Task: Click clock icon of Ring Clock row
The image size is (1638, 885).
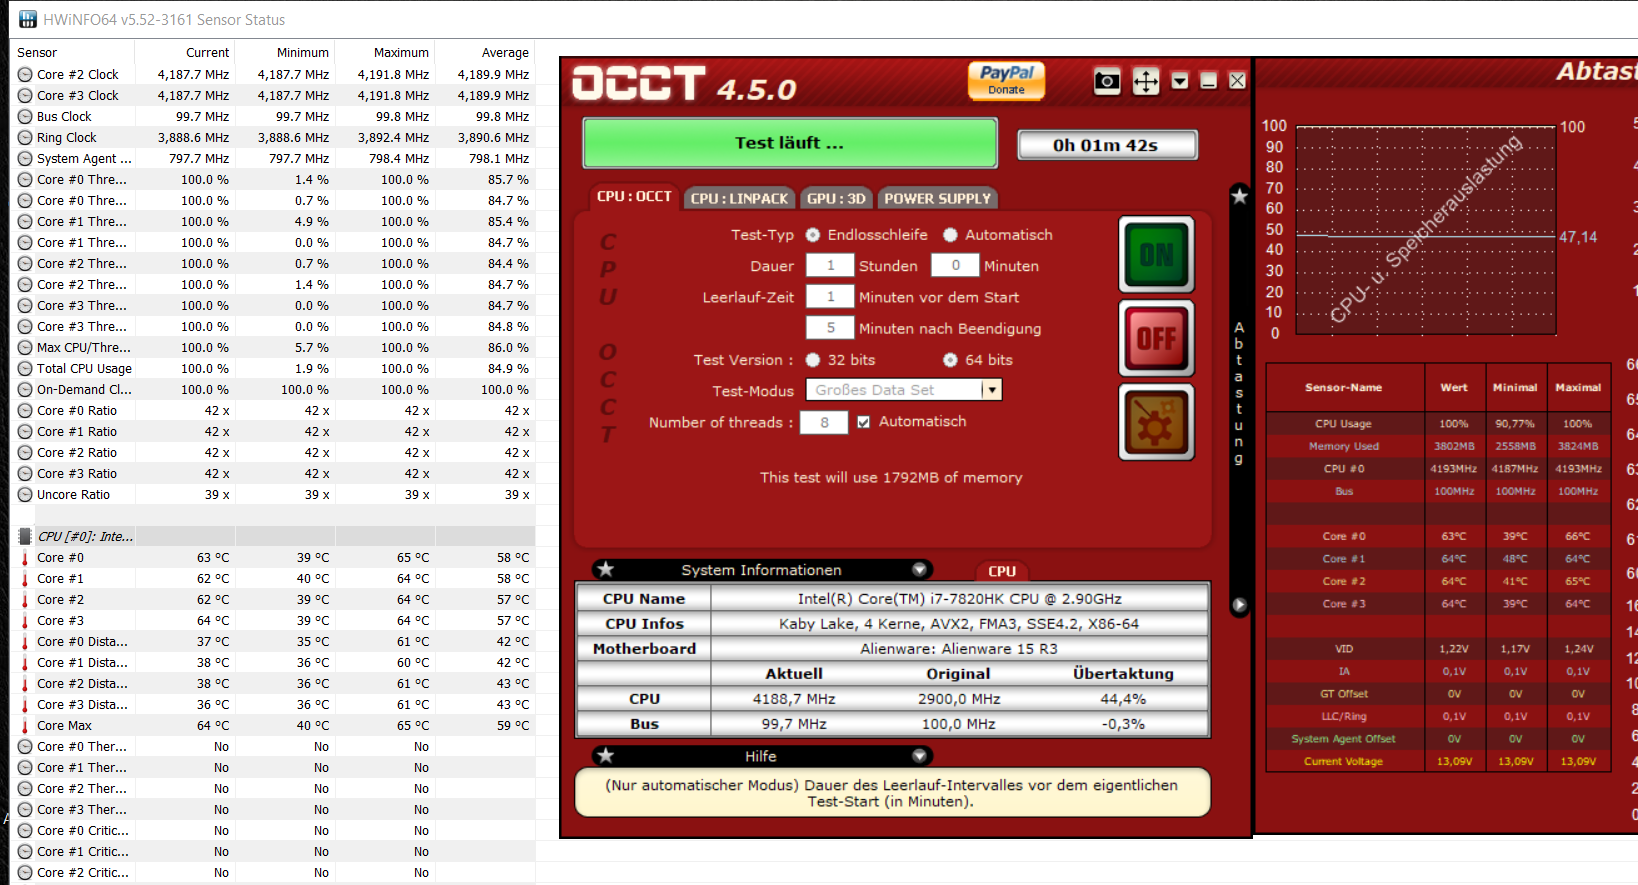Action: click(25, 137)
